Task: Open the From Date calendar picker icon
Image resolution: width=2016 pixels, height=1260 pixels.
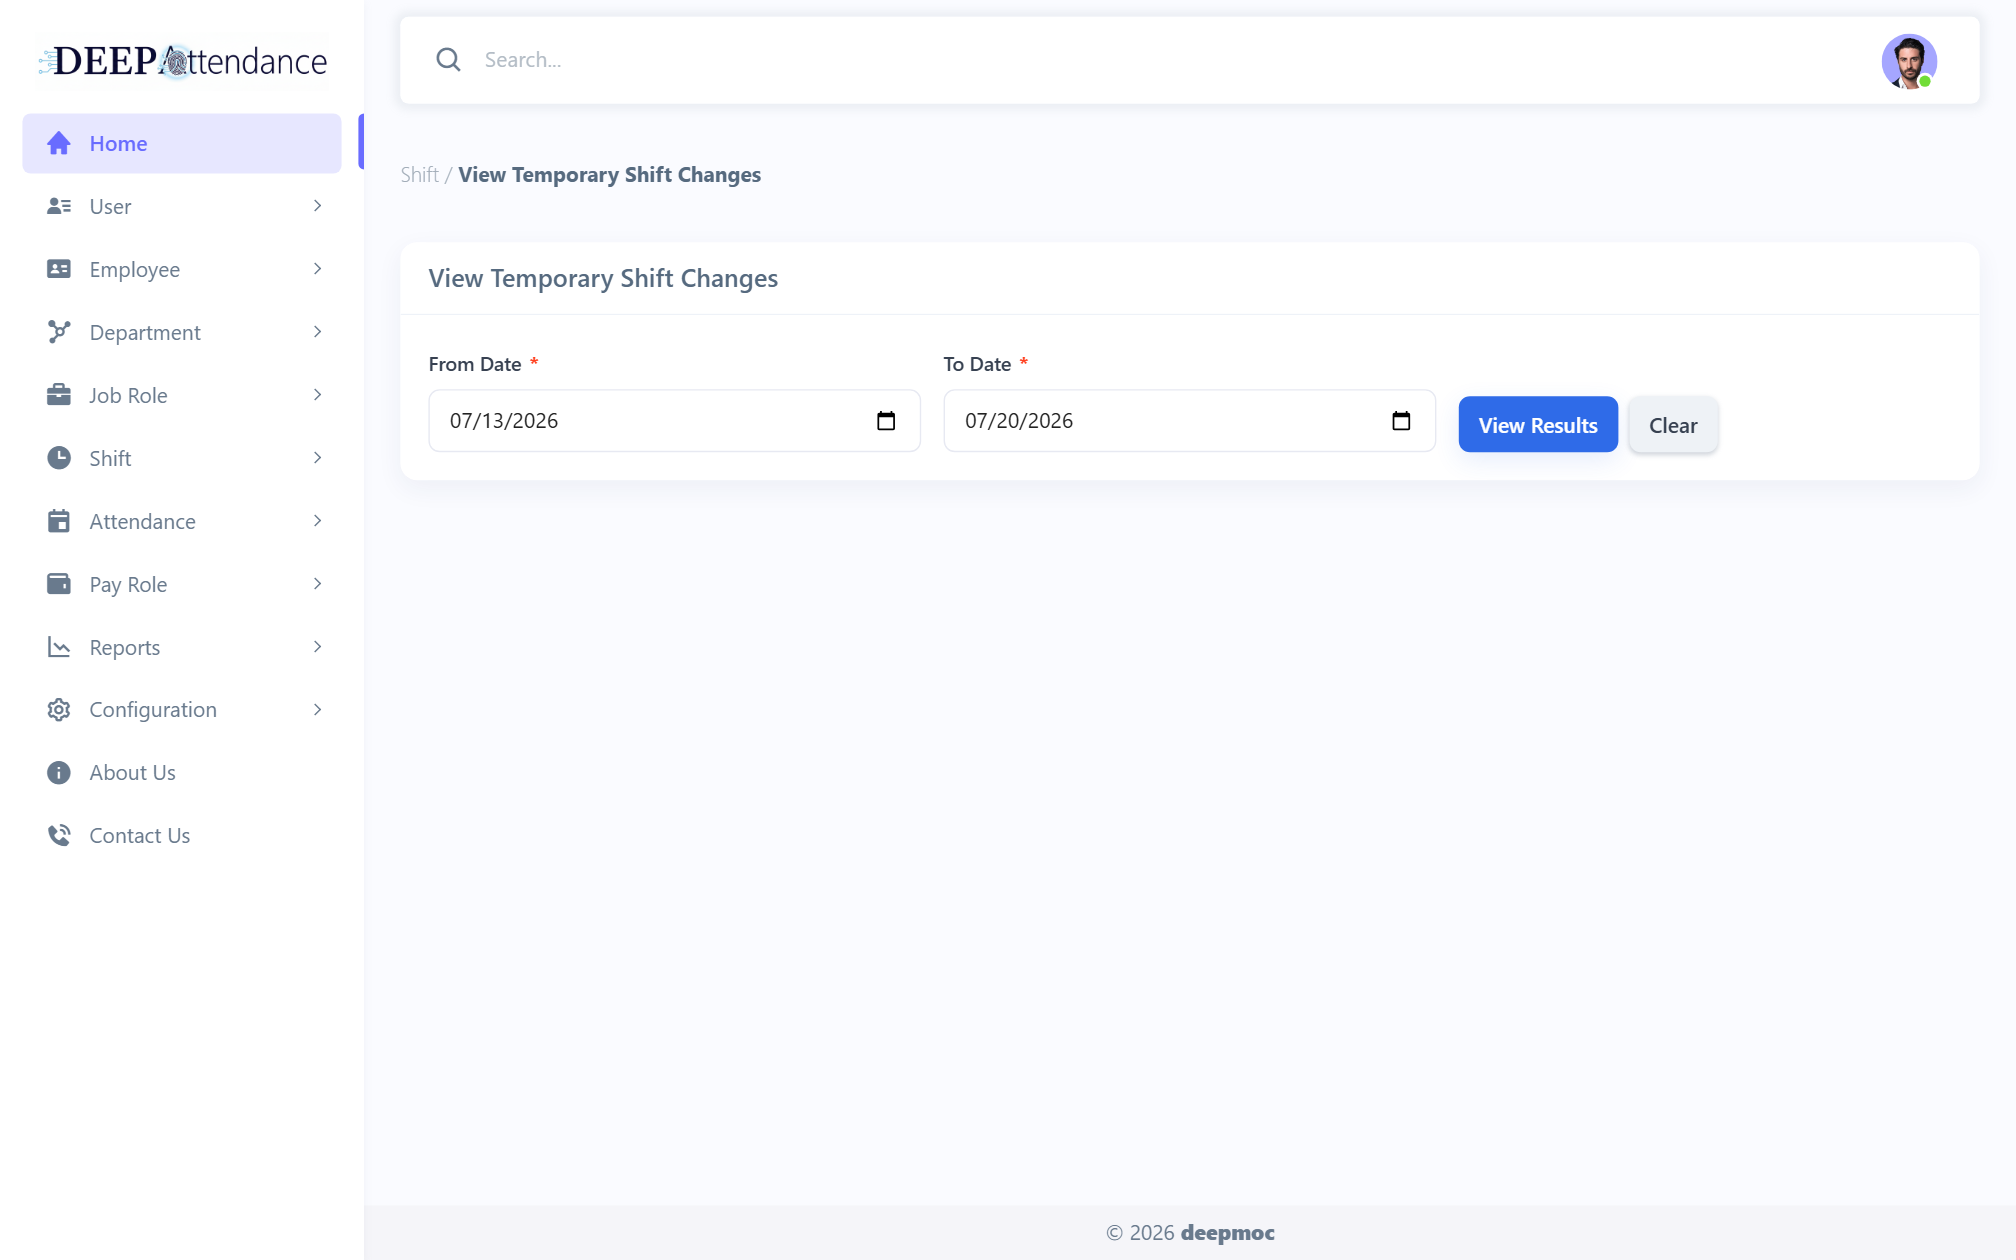Action: 886,421
